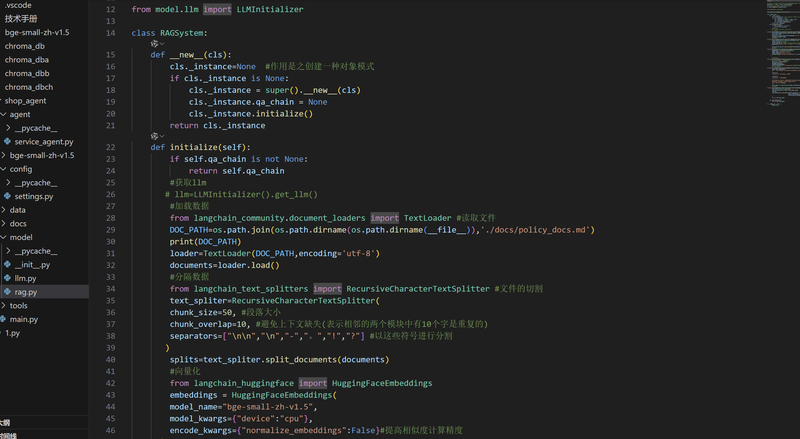Select bge-small-zh-v1.5 folder above chroma_db
This screenshot has width=800, height=439.
37,32
